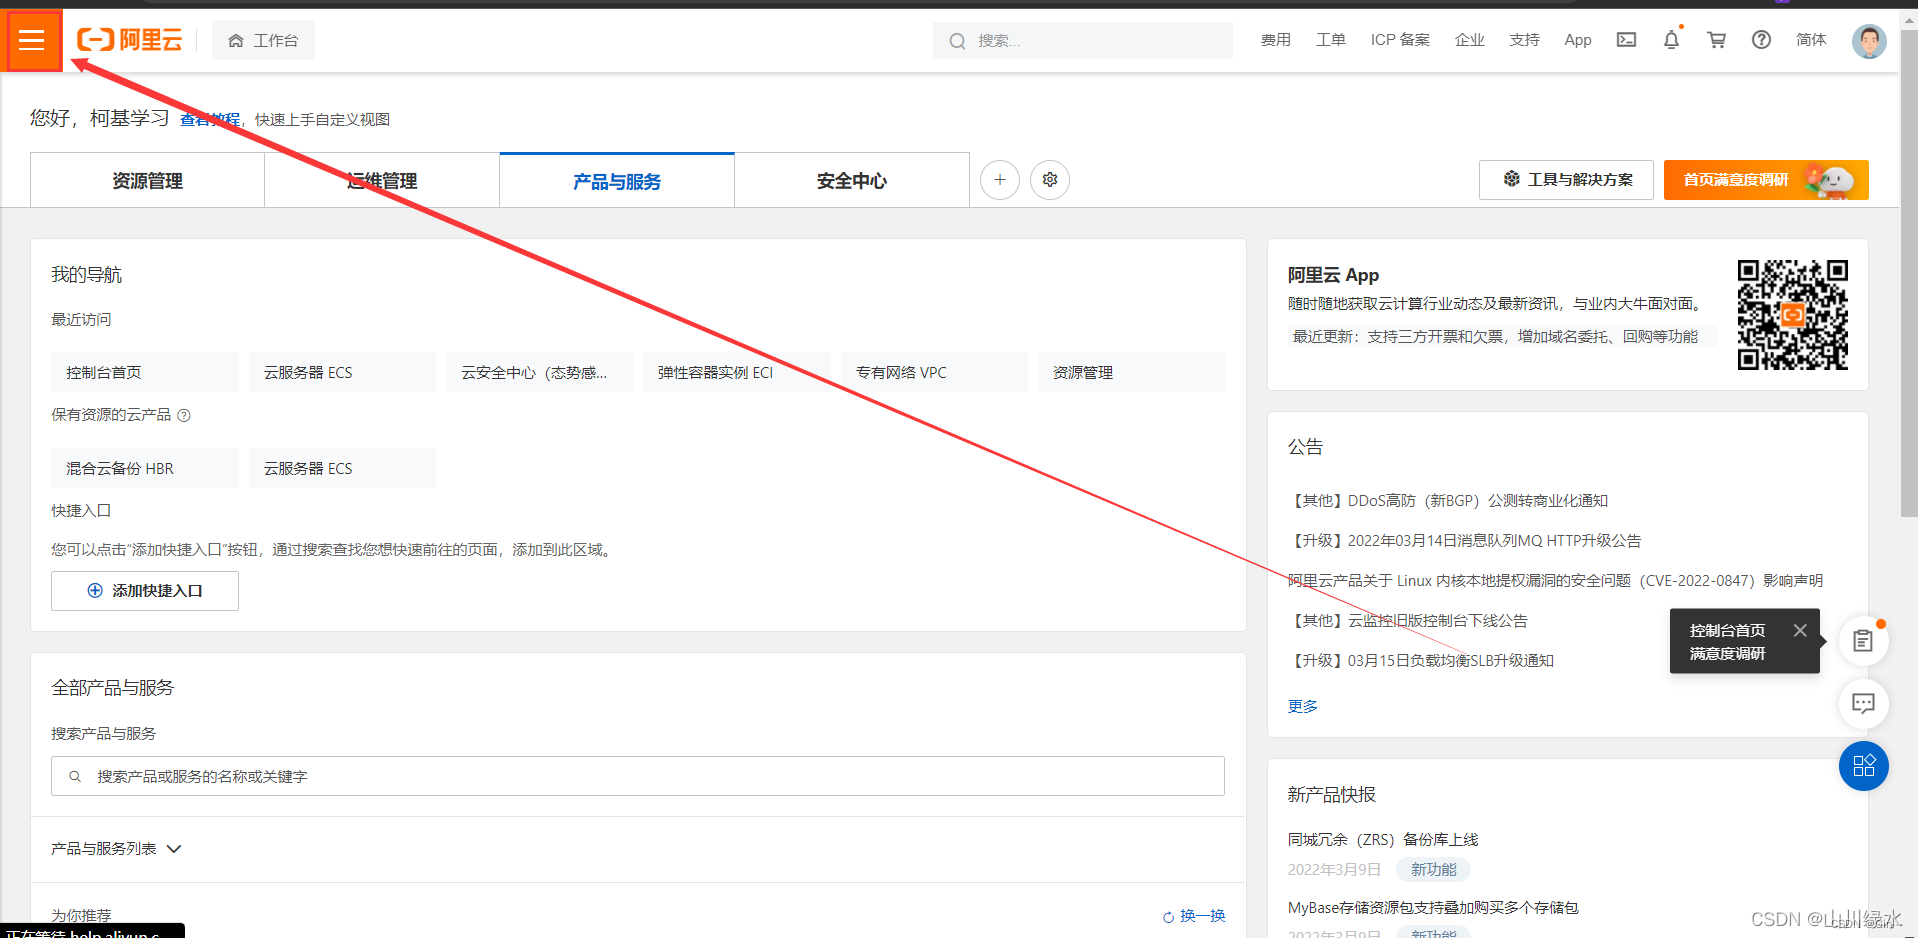Open the survey clipboard floating icon
Viewport: 1918px width, 938px height.
click(x=1863, y=641)
